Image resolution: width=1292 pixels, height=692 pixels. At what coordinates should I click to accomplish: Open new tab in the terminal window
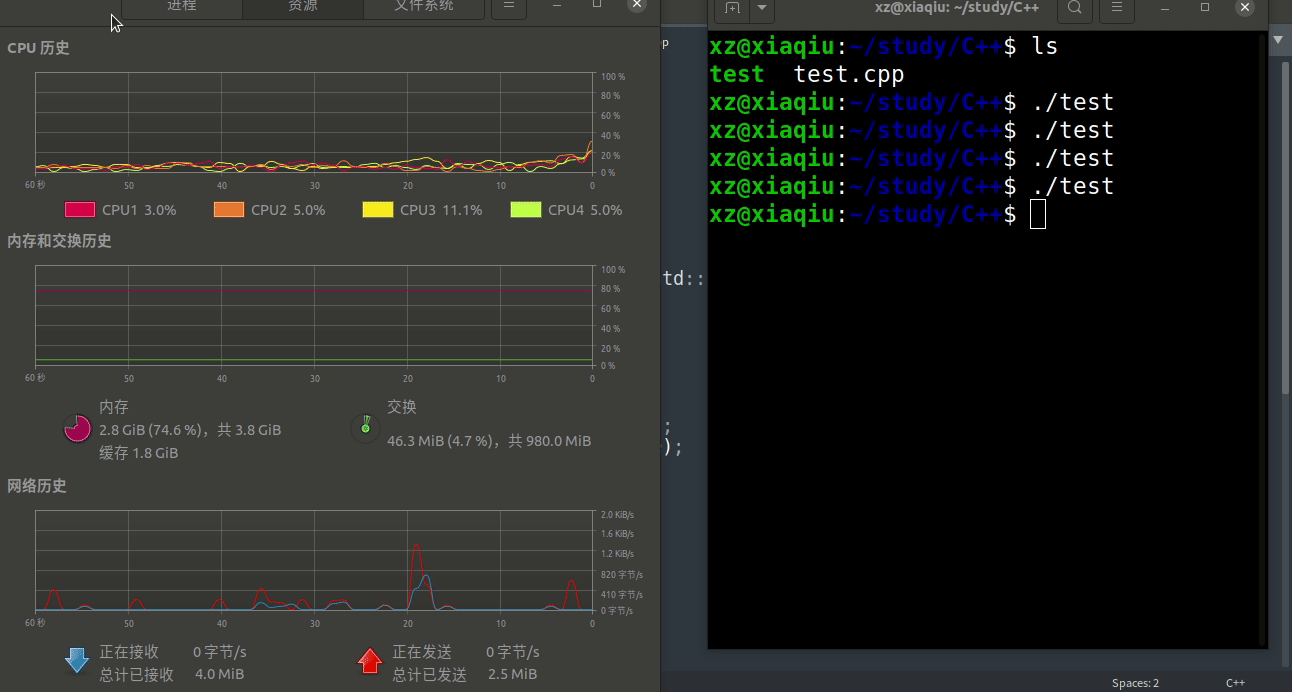[733, 8]
